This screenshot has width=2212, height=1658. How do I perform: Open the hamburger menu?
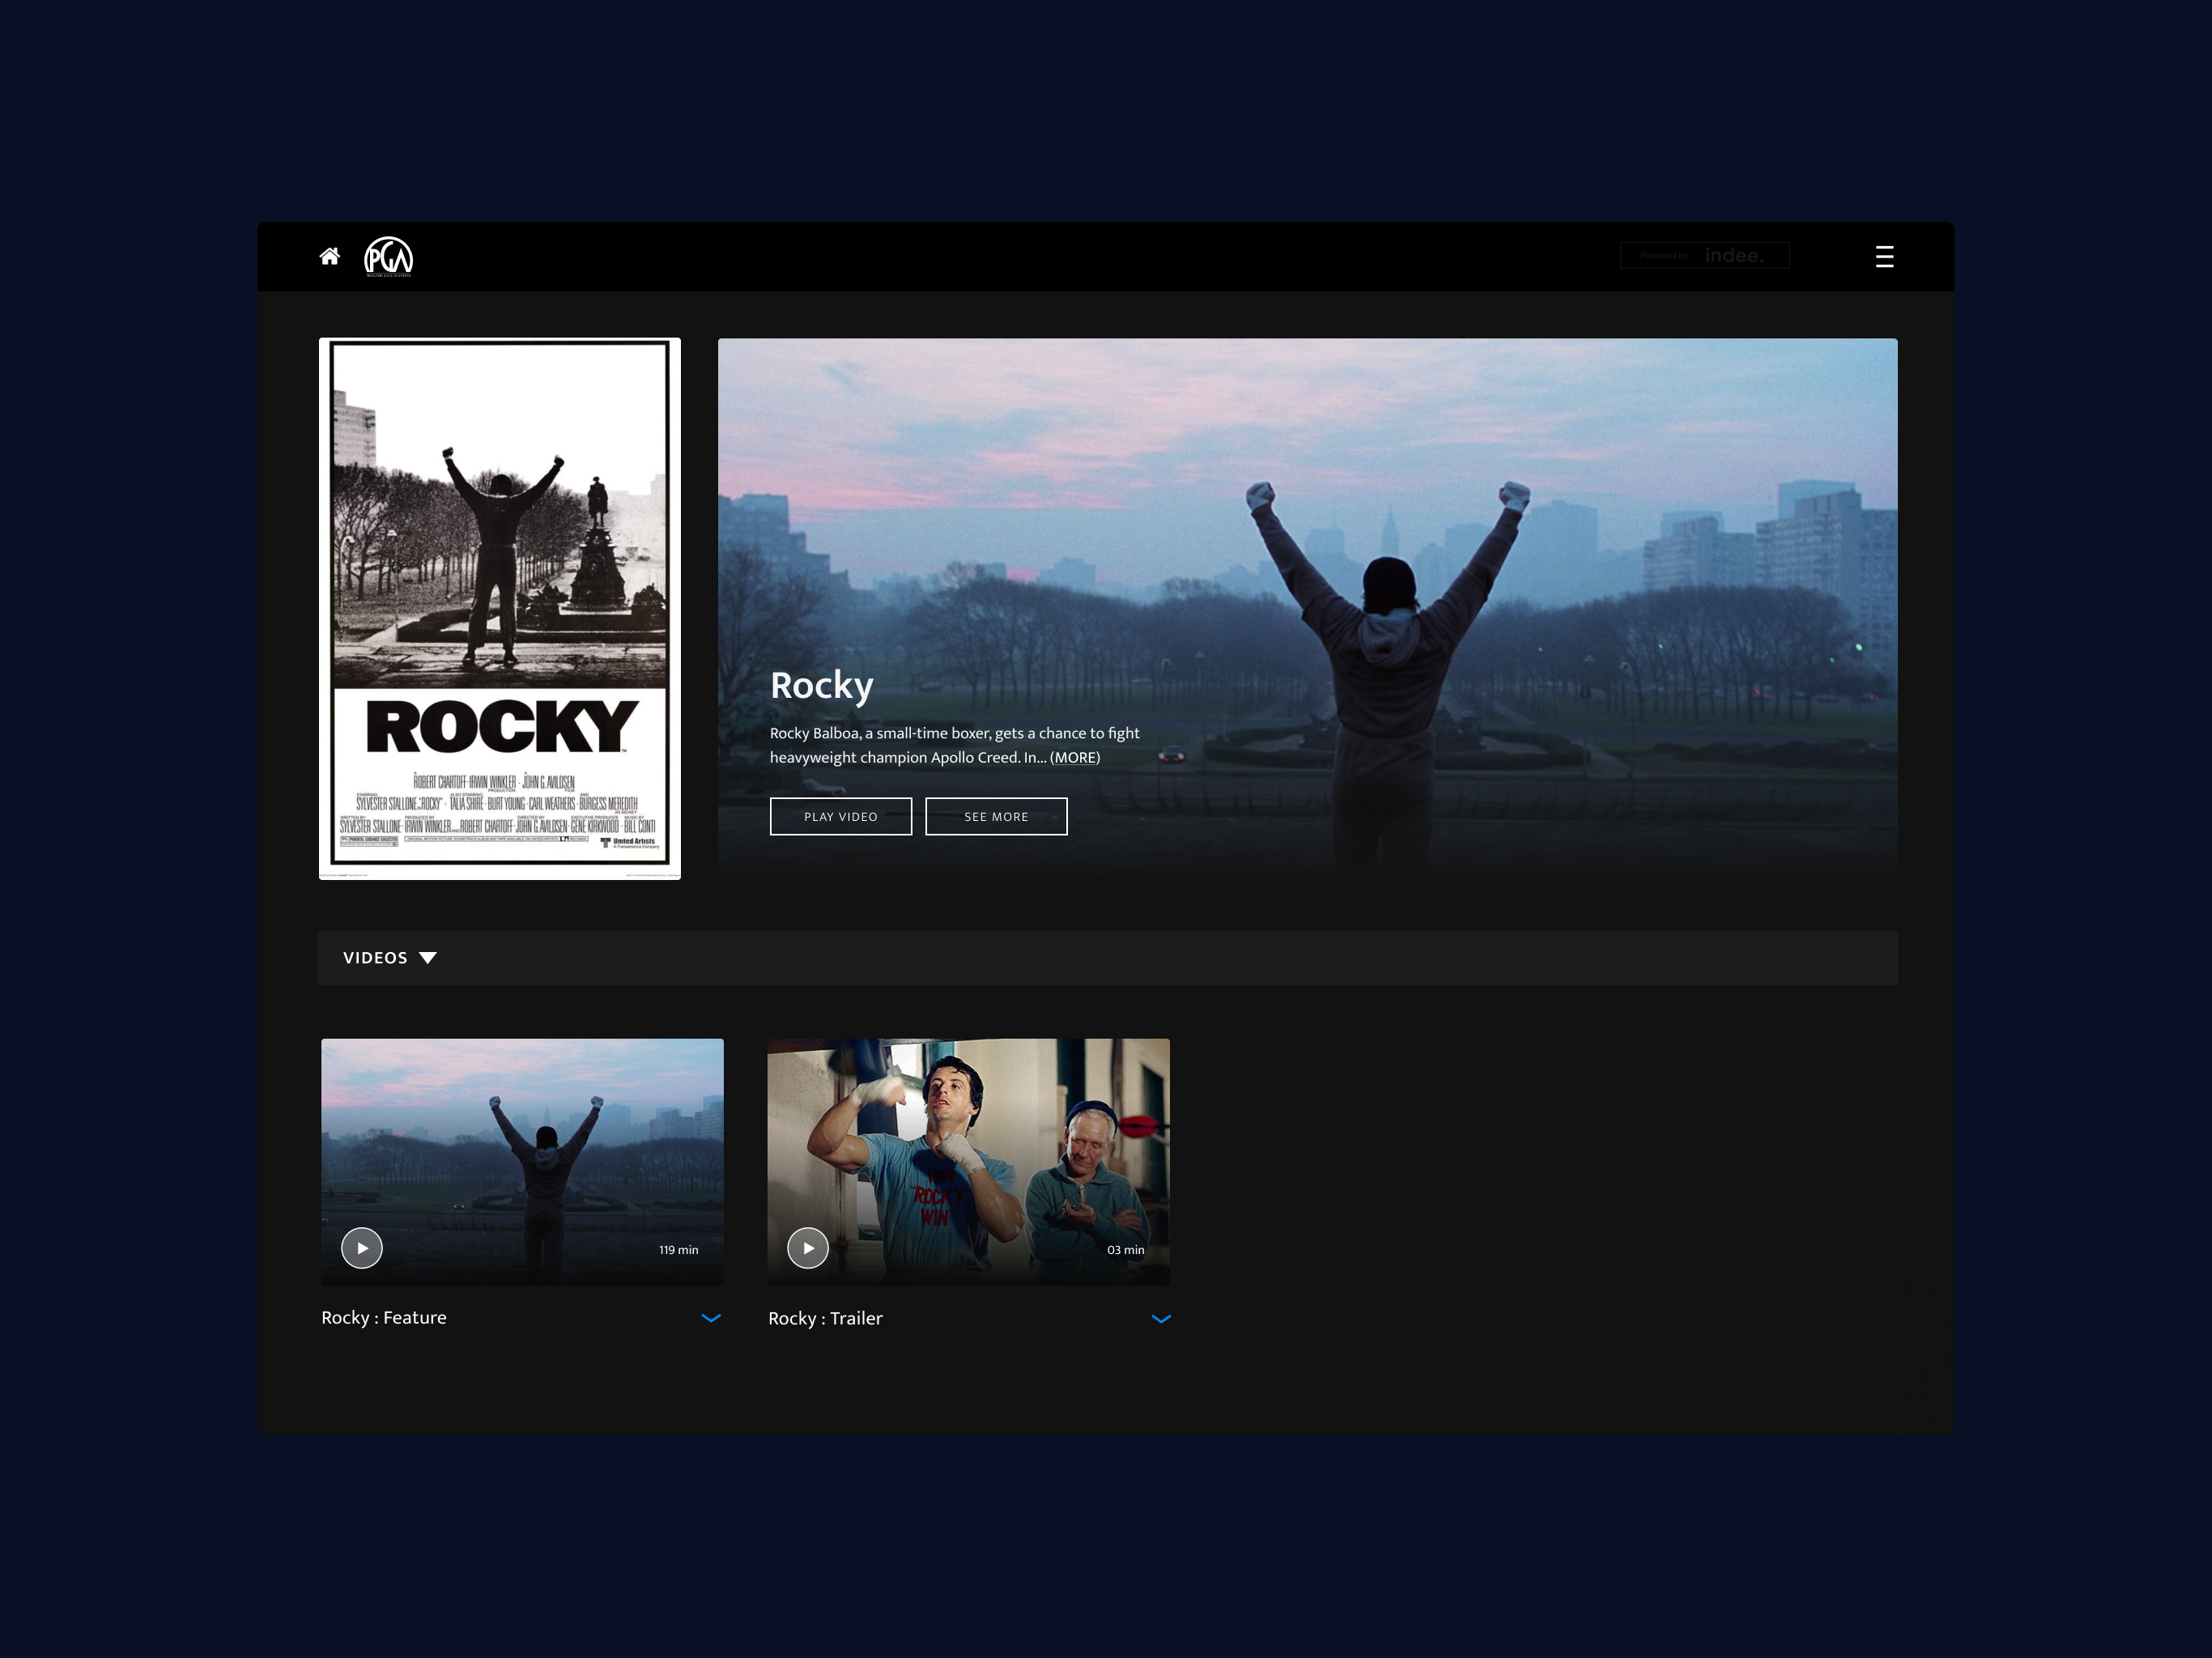pyautogui.click(x=1884, y=257)
